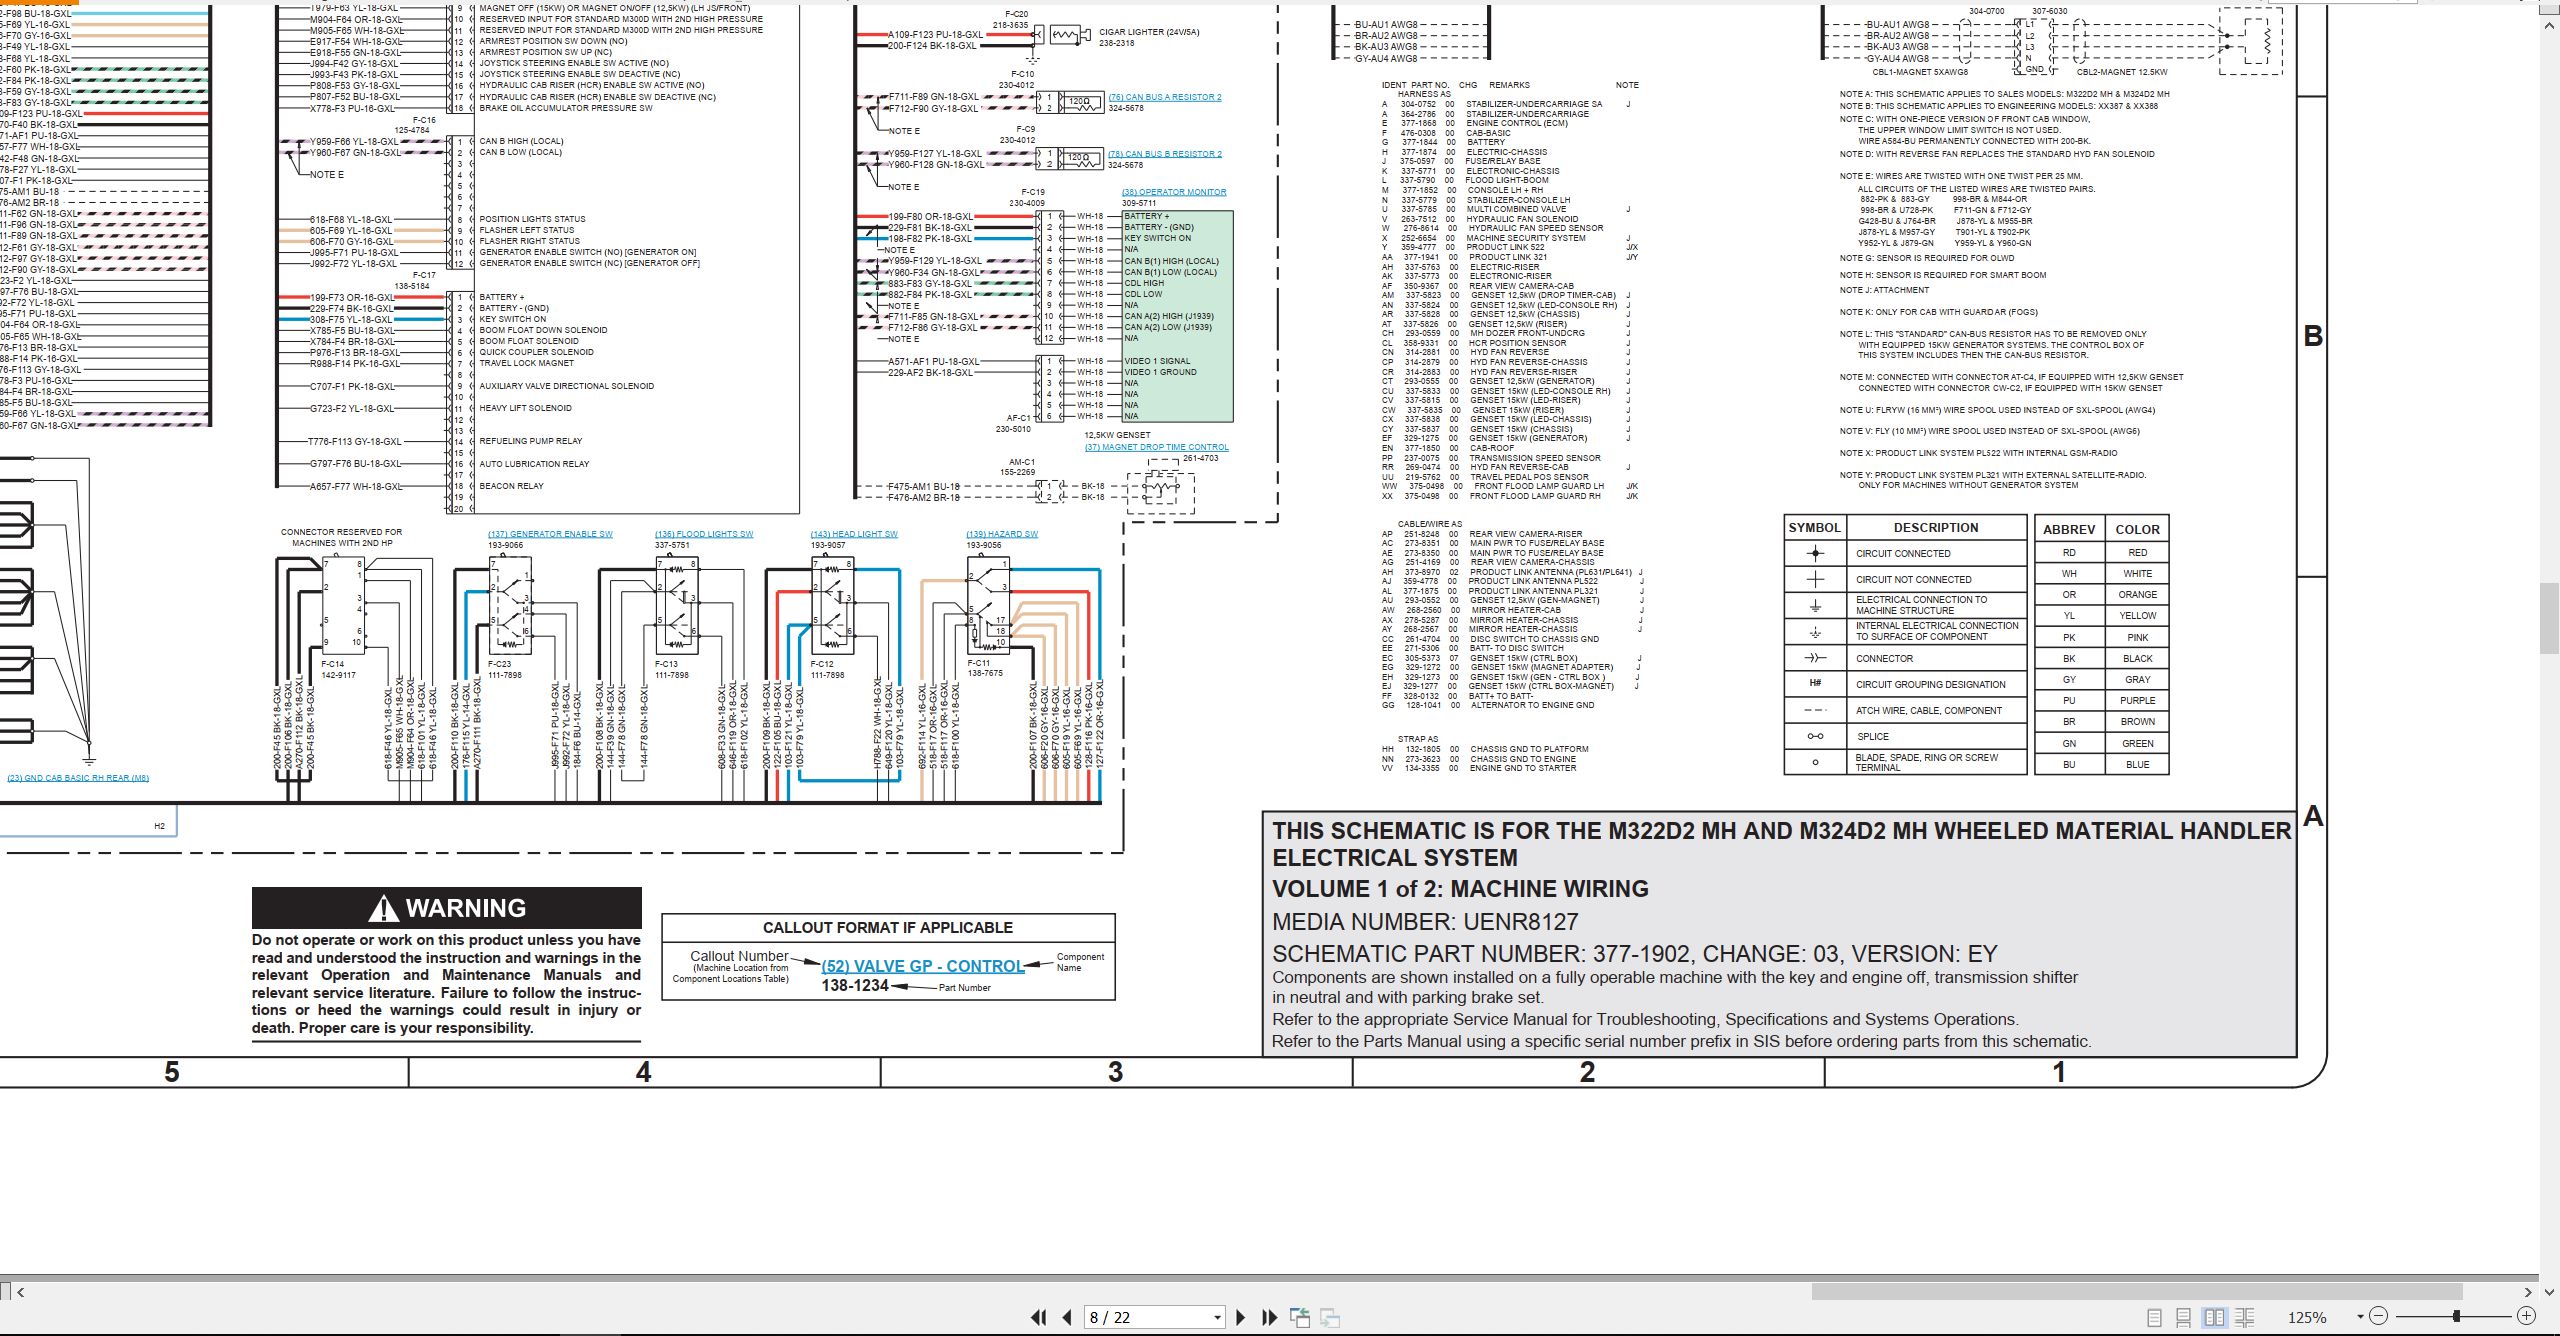
Task: Jump to the last page
Action: (x=1270, y=1318)
